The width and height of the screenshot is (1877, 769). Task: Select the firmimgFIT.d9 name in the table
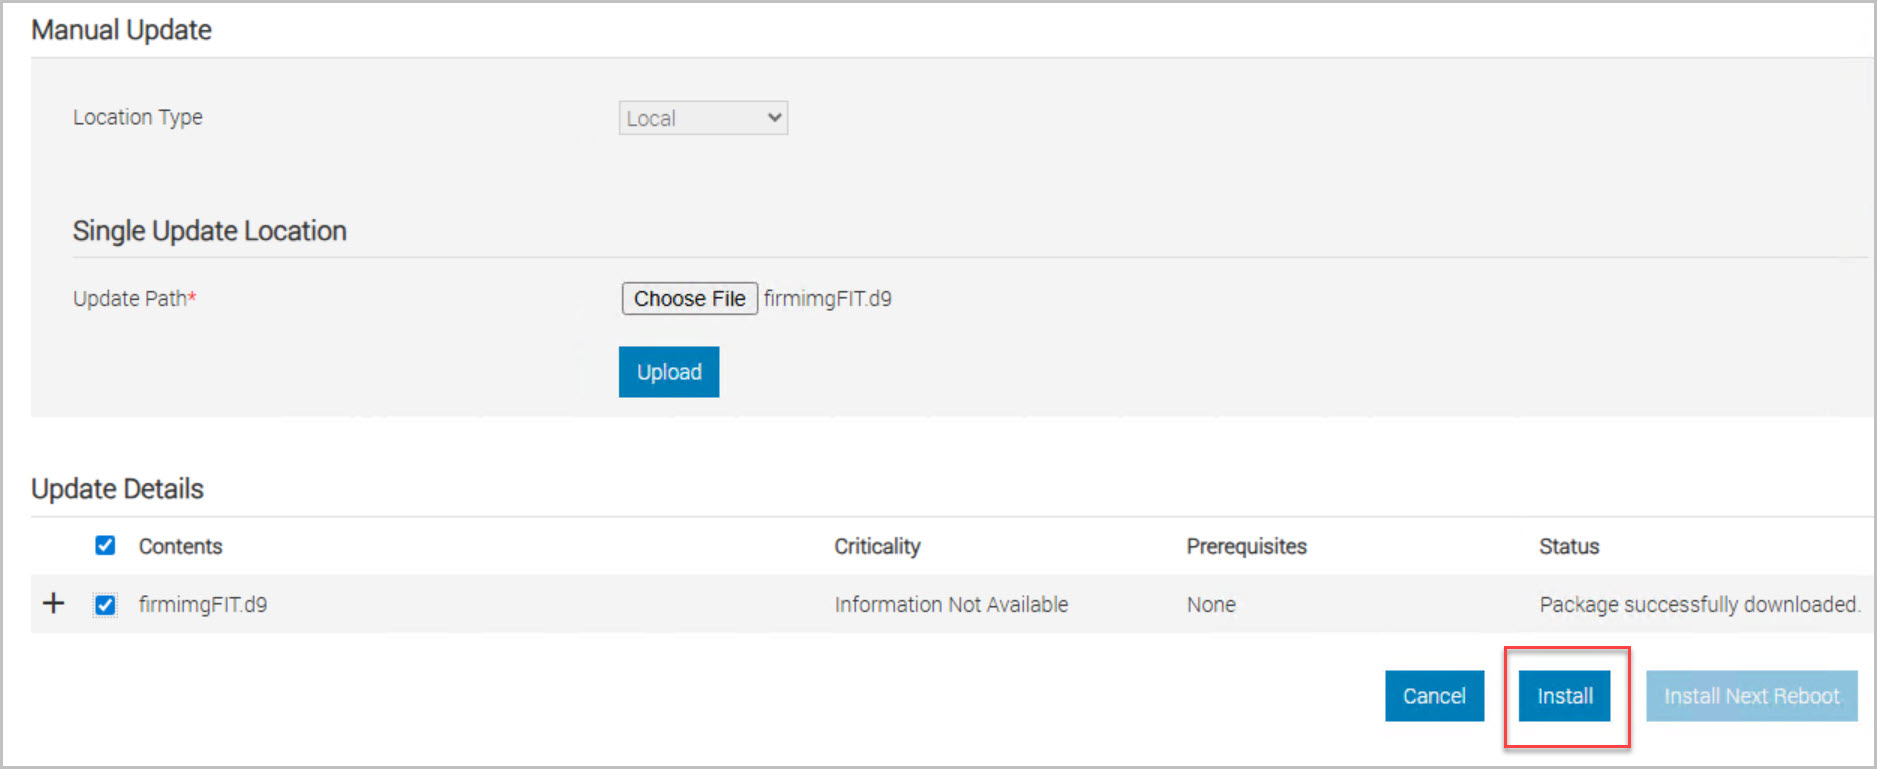[203, 604]
